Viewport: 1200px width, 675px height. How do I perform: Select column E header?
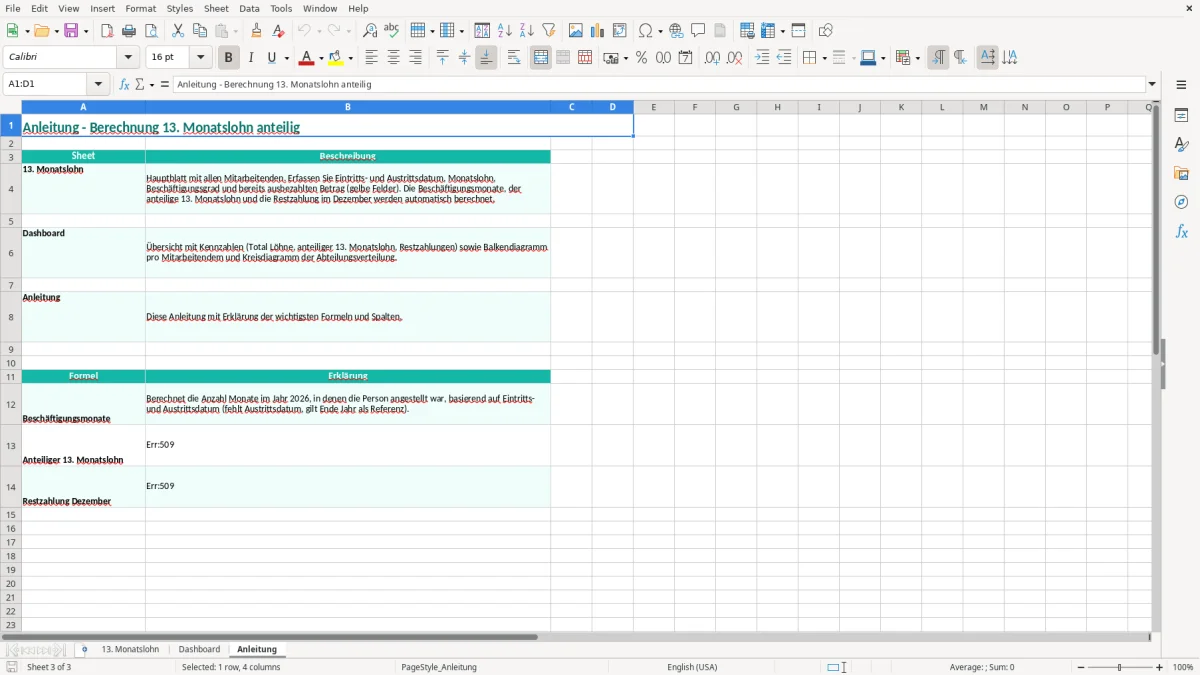click(x=653, y=107)
